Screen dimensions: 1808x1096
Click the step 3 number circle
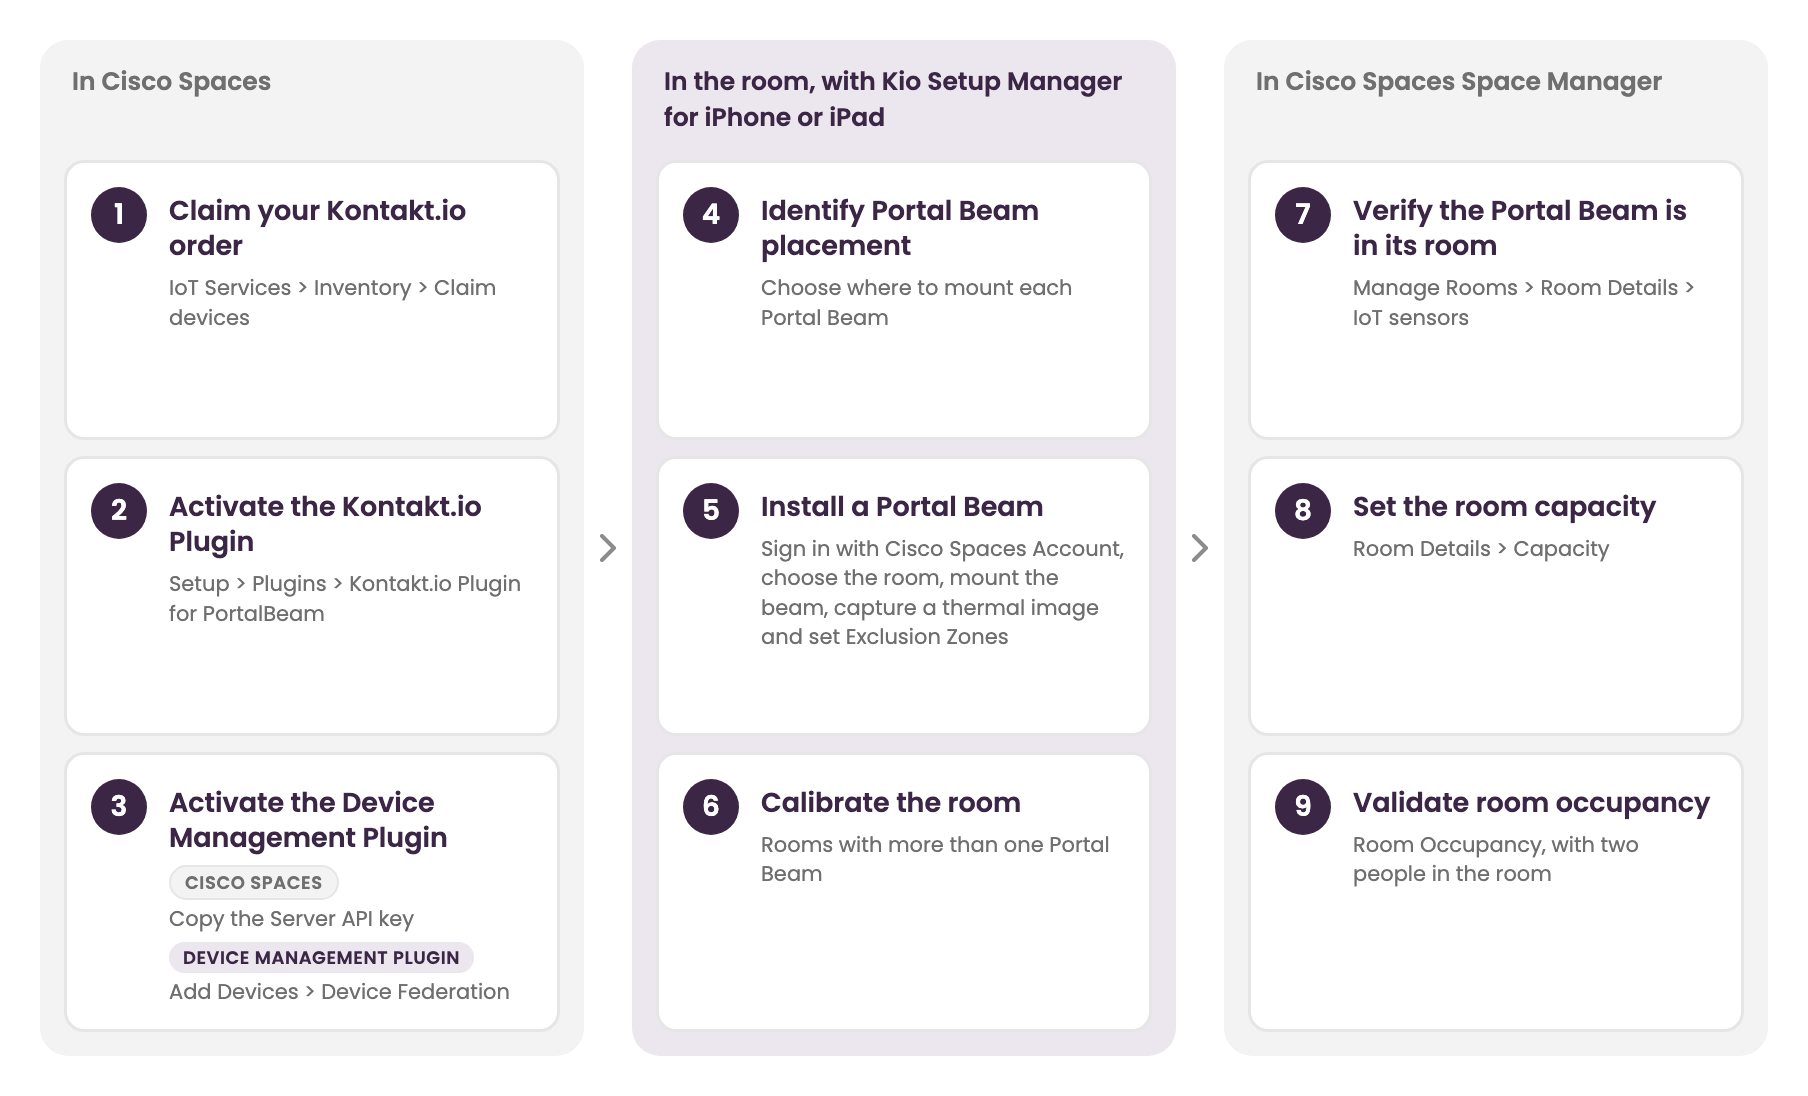[119, 807]
